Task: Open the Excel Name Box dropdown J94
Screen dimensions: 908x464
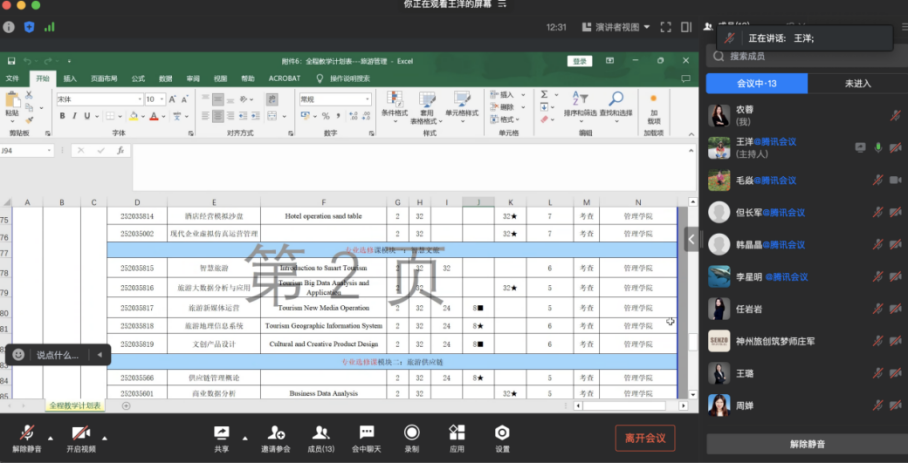Action: click(x=49, y=151)
